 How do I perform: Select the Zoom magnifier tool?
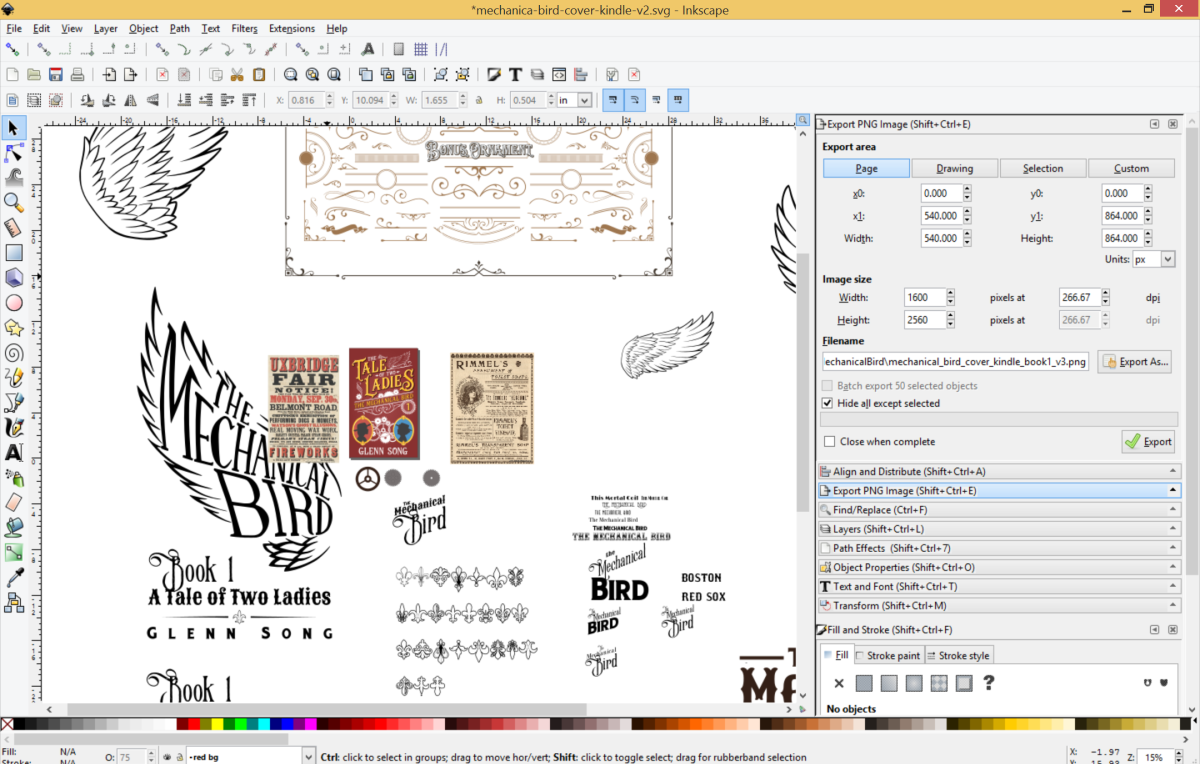14,203
